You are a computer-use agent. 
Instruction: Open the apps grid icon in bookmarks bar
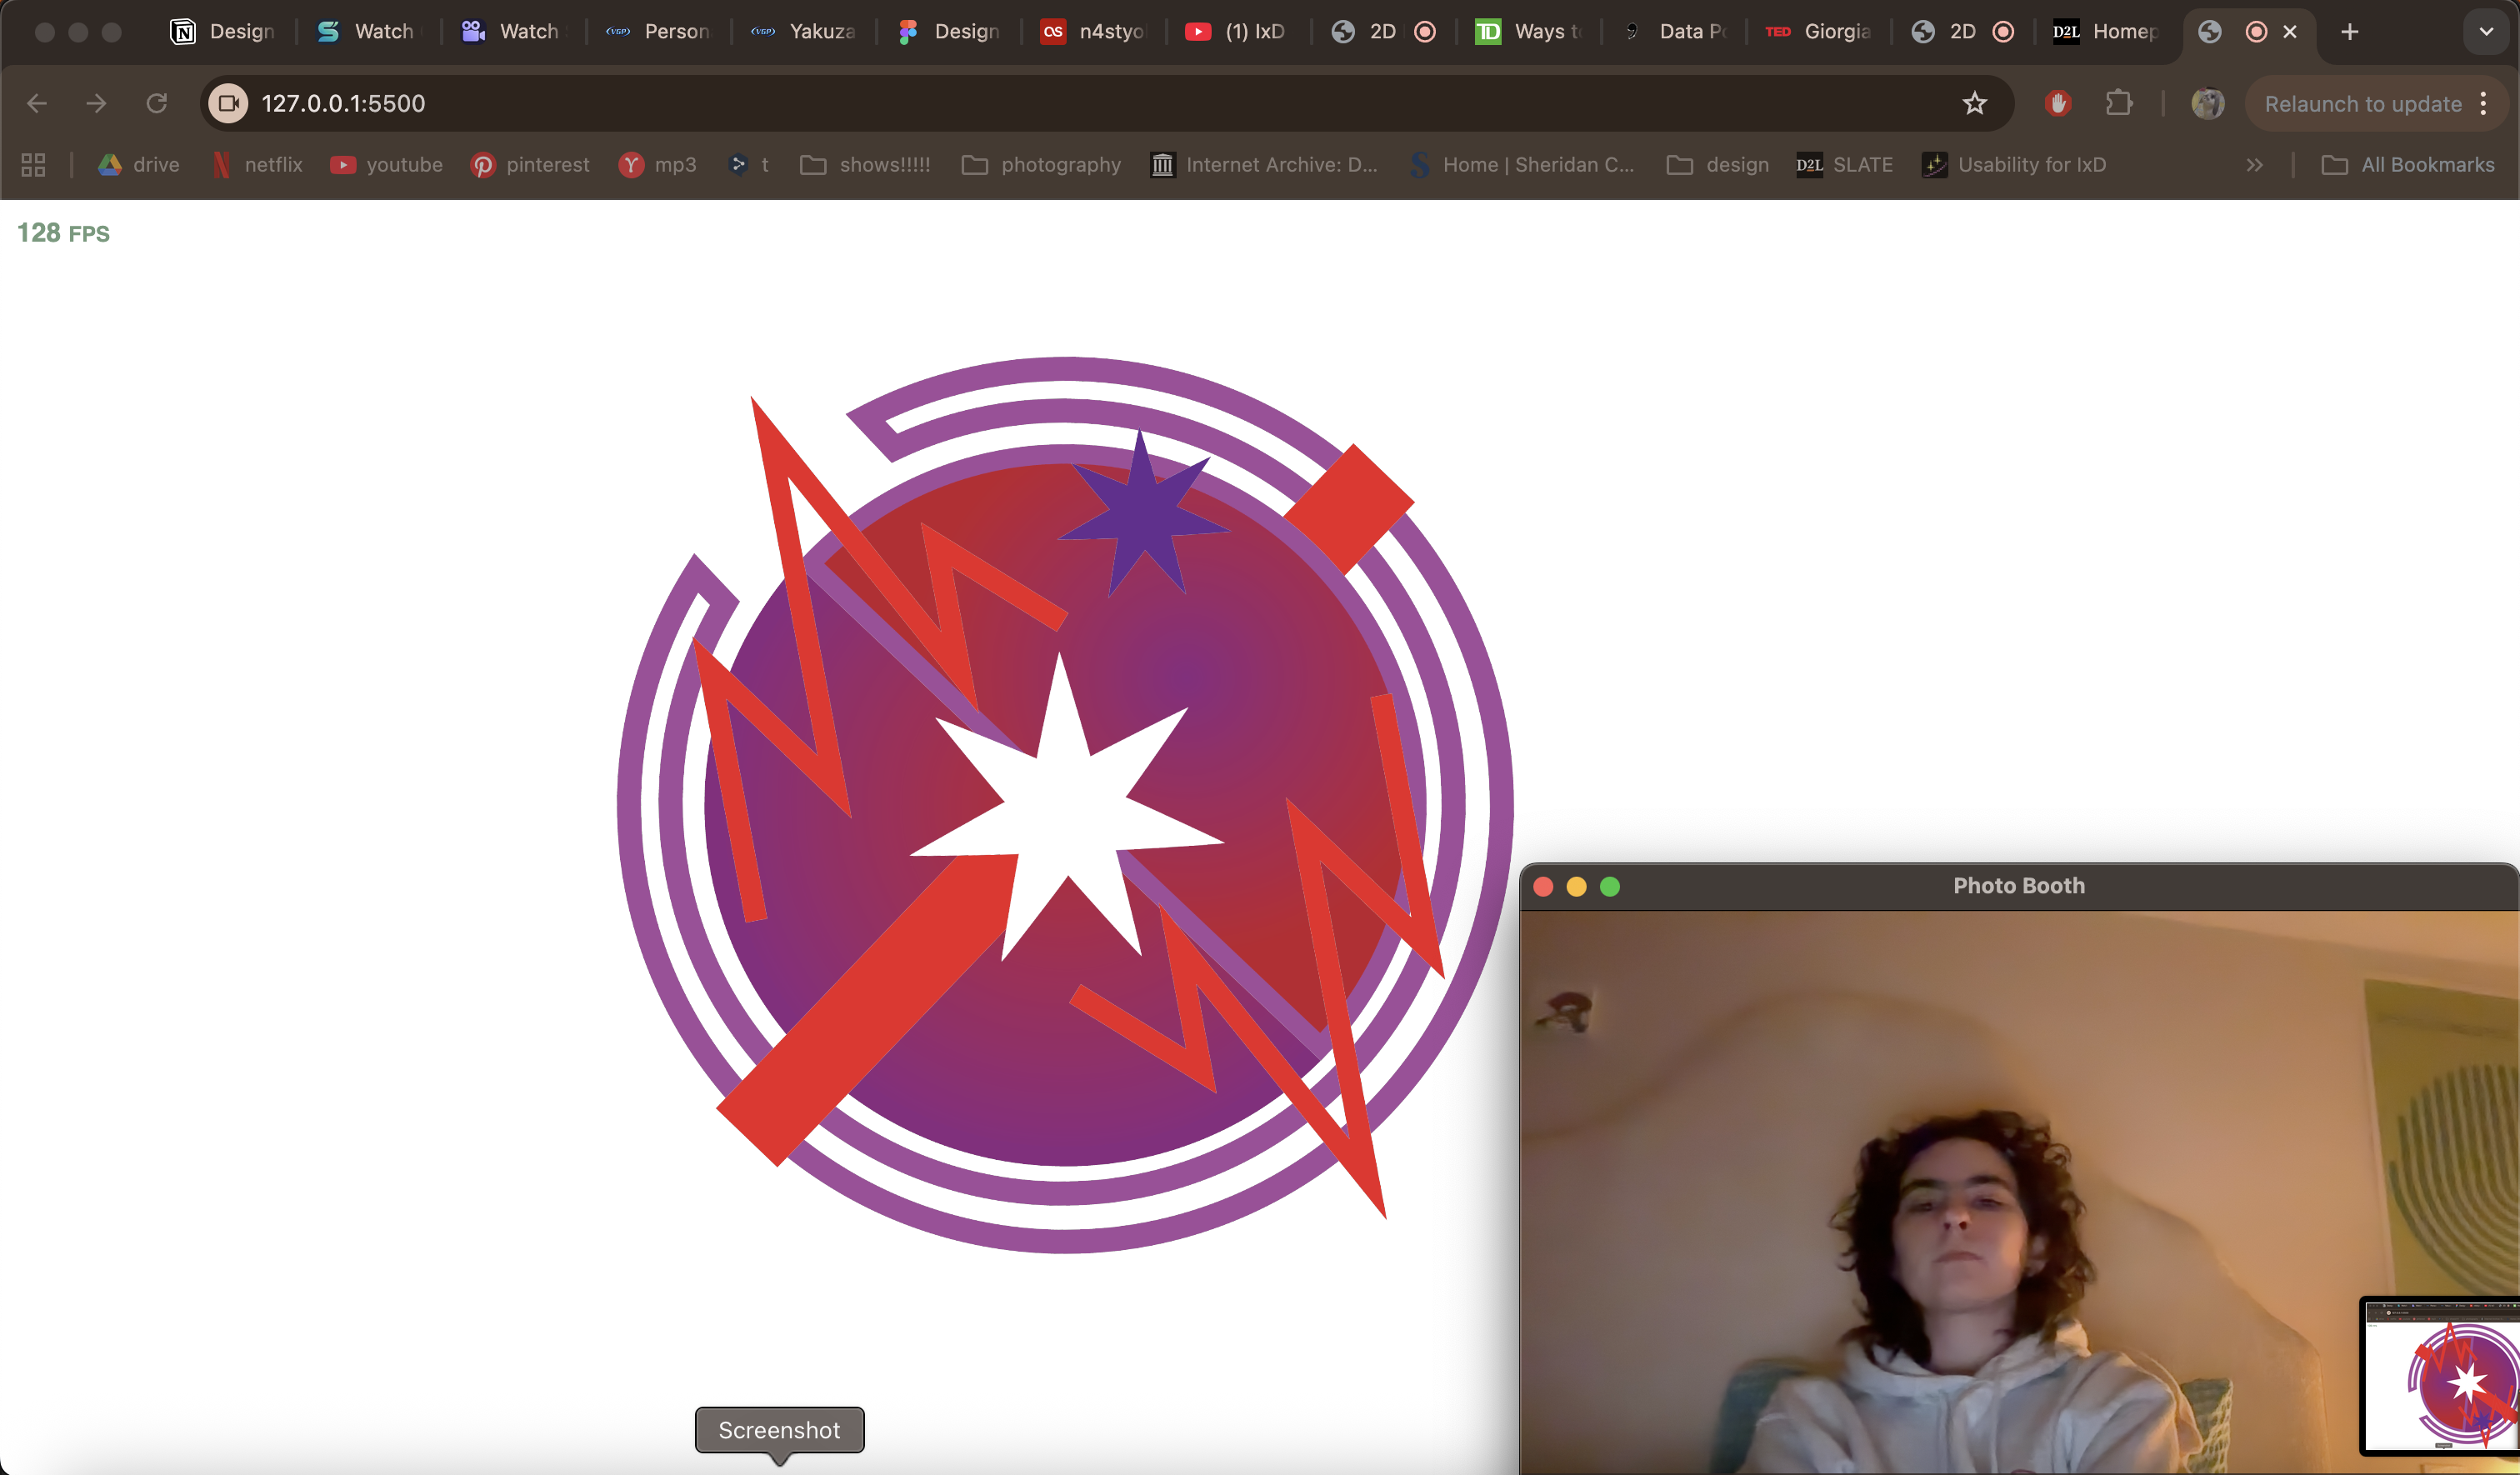[33, 165]
